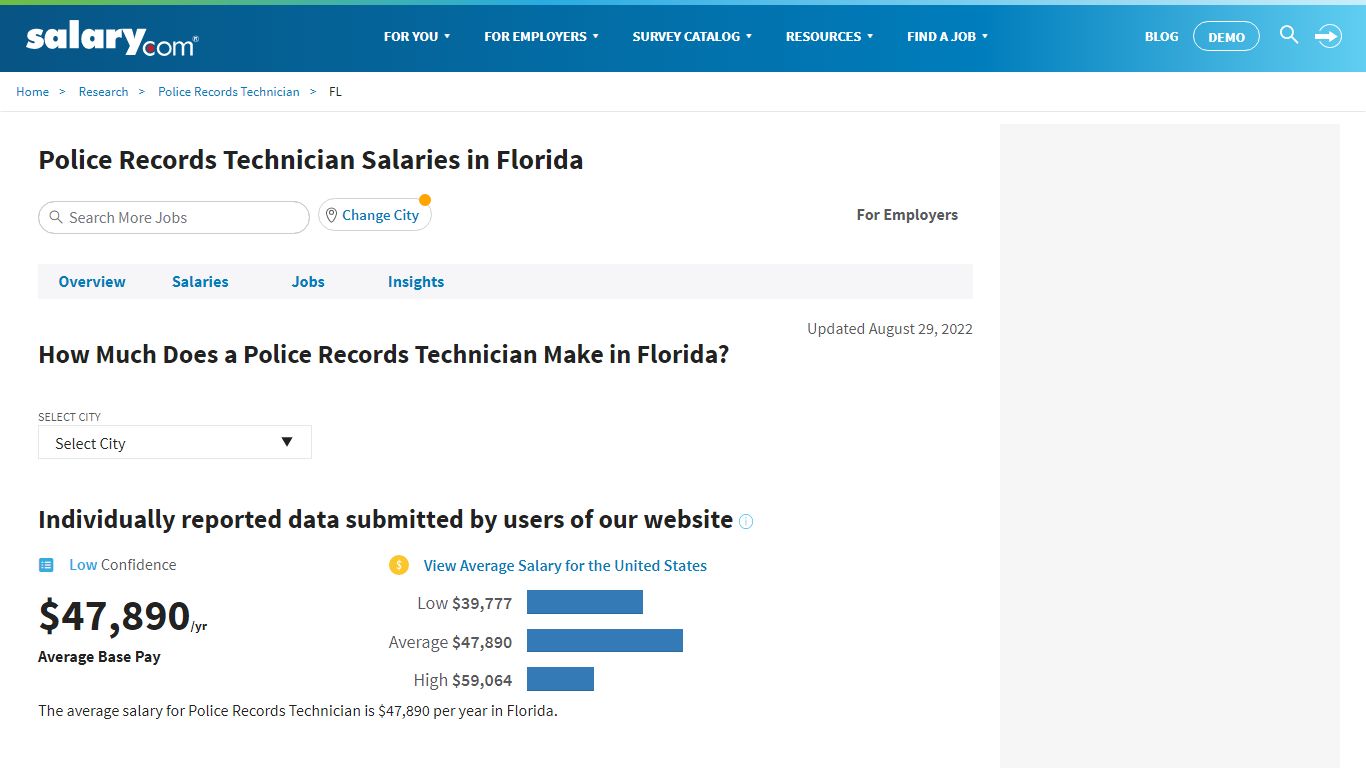Viewport: 1366px width, 768px height.
Task: Click the Low $39,777 salary bar
Action: click(x=585, y=602)
